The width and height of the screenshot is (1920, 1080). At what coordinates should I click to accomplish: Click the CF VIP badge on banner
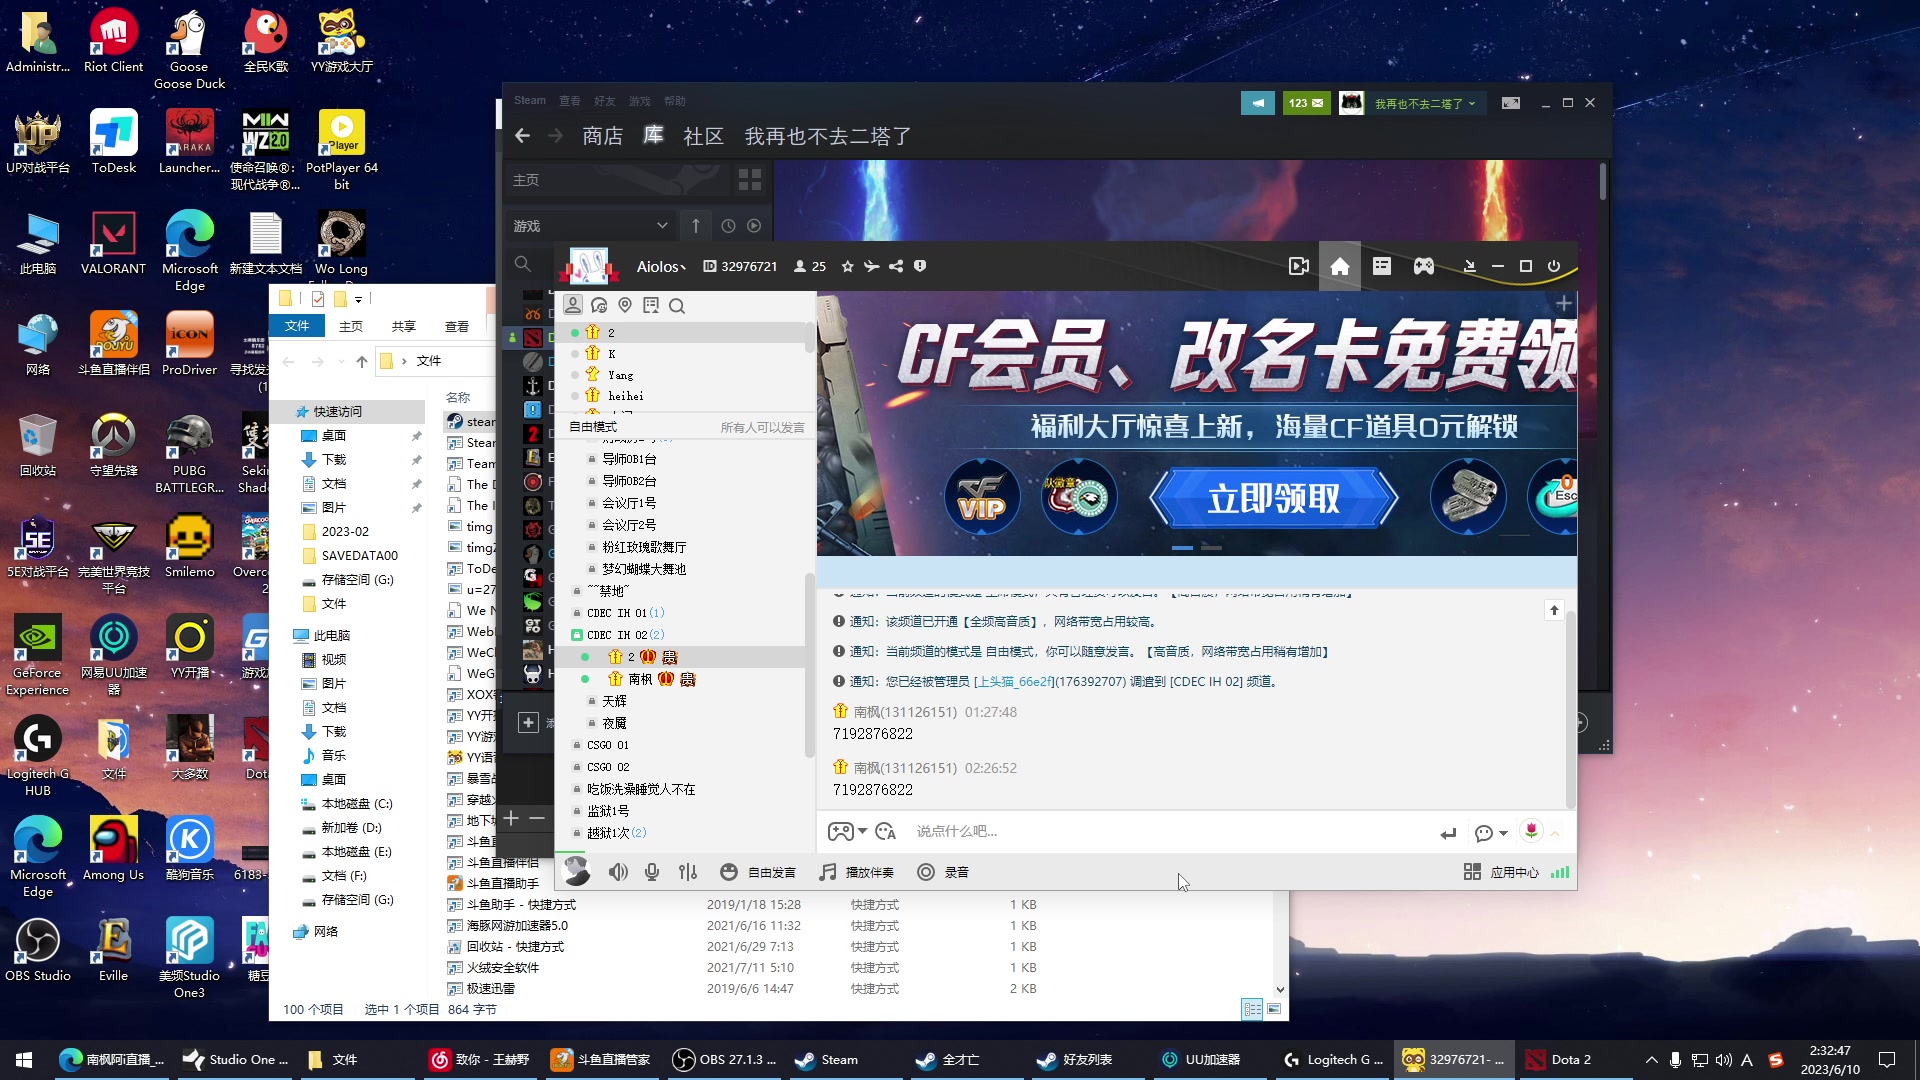click(981, 497)
